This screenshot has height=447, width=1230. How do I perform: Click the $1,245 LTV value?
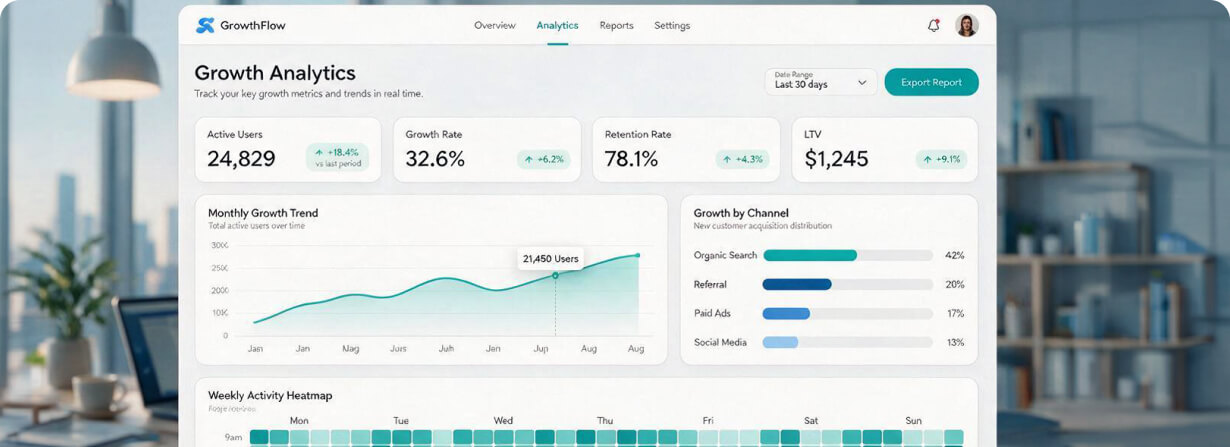836,159
